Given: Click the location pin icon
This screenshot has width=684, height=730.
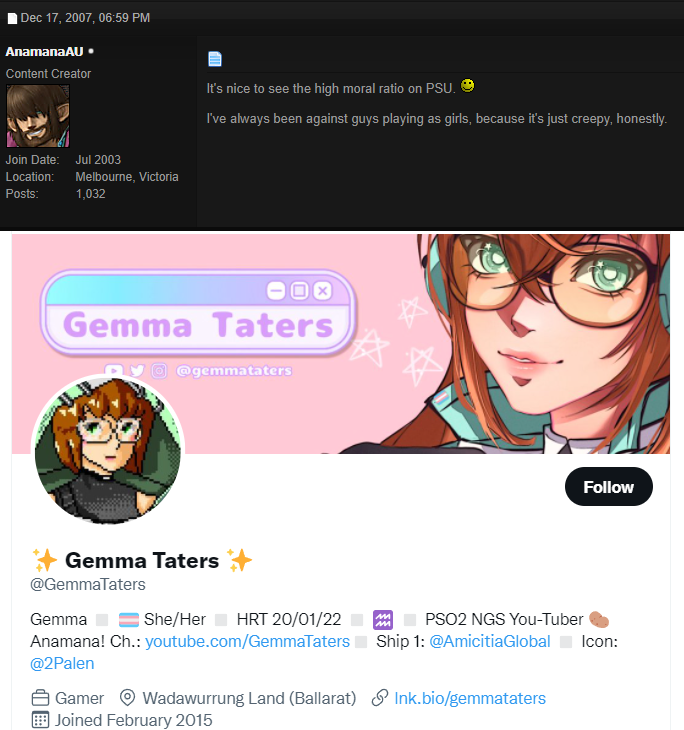Looking at the screenshot, I should tap(127, 697).
